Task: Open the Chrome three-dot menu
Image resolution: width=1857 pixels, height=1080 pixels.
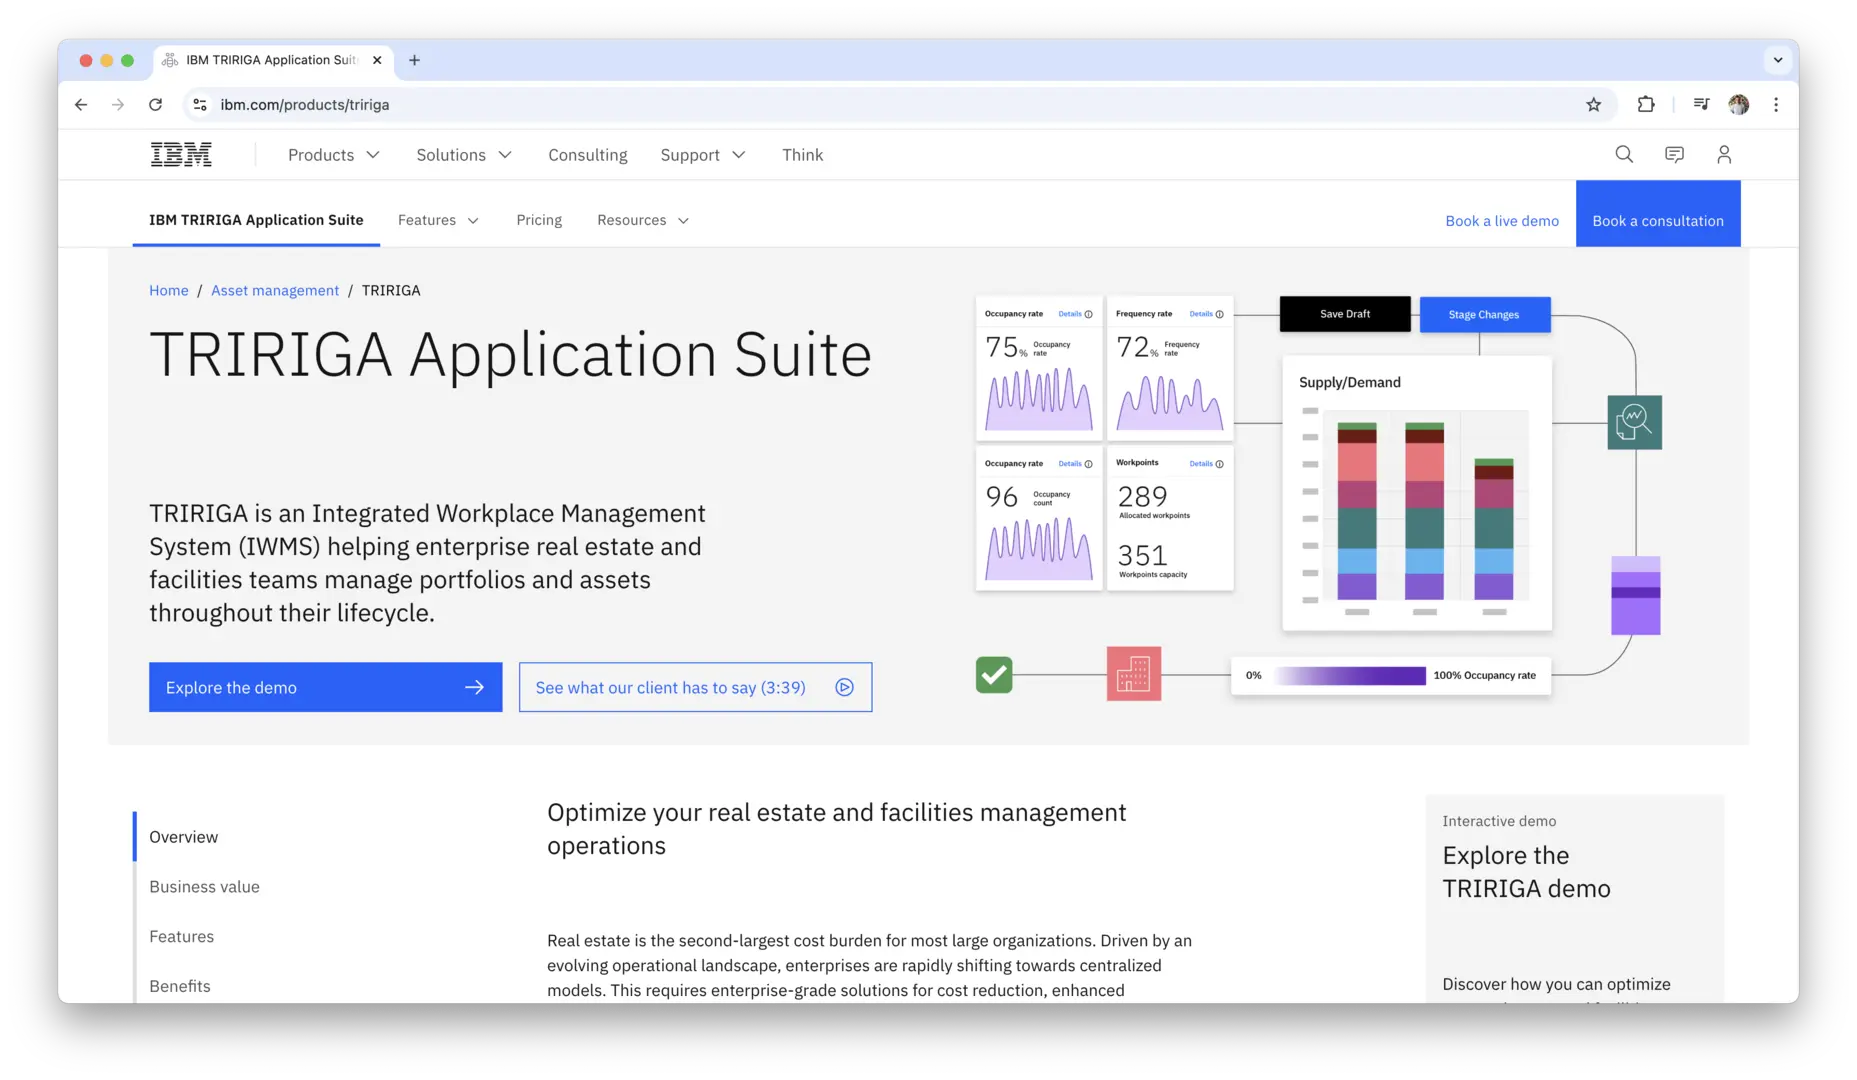Action: 1776,104
